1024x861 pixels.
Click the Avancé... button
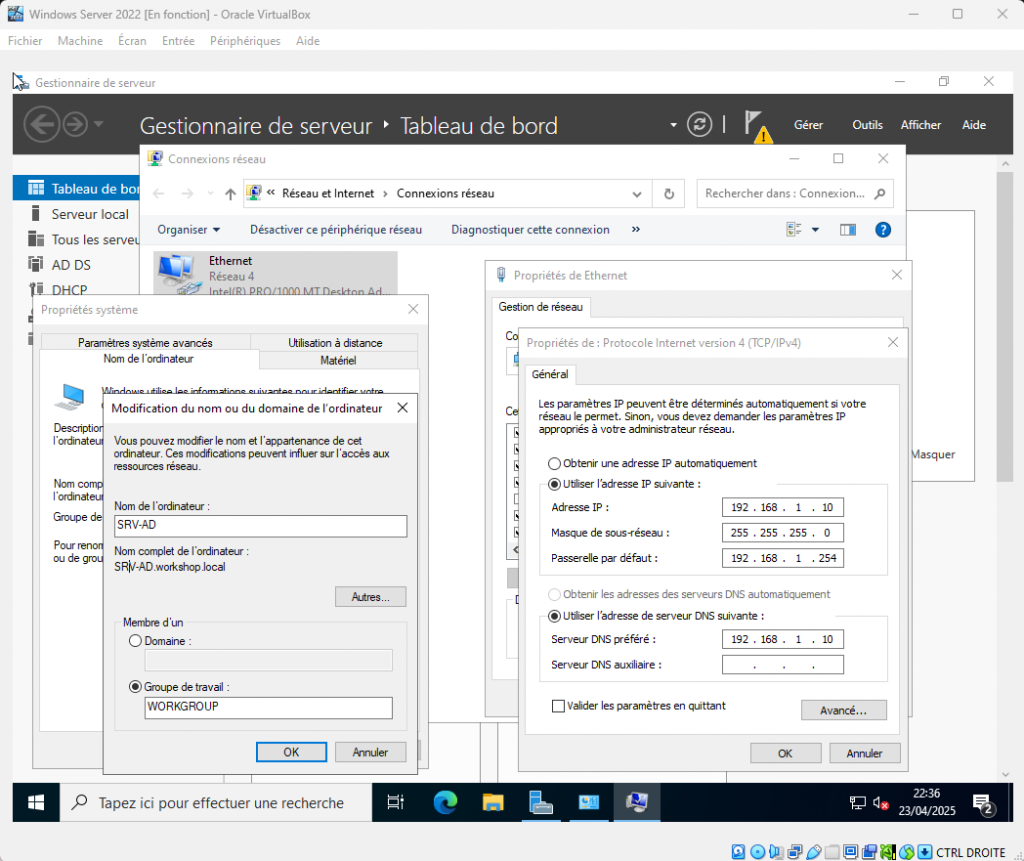point(843,709)
